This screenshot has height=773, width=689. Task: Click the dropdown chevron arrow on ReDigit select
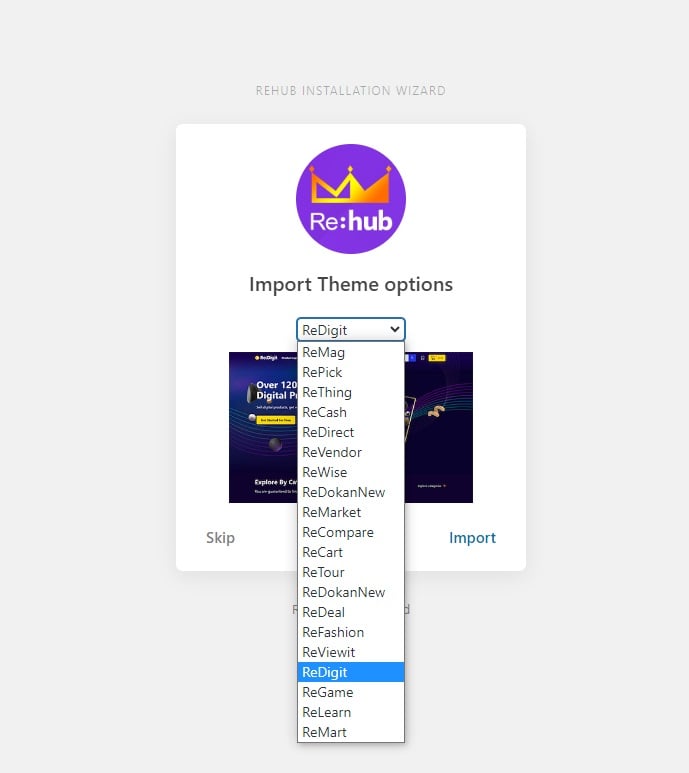pyautogui.click(x=395, y=329)
